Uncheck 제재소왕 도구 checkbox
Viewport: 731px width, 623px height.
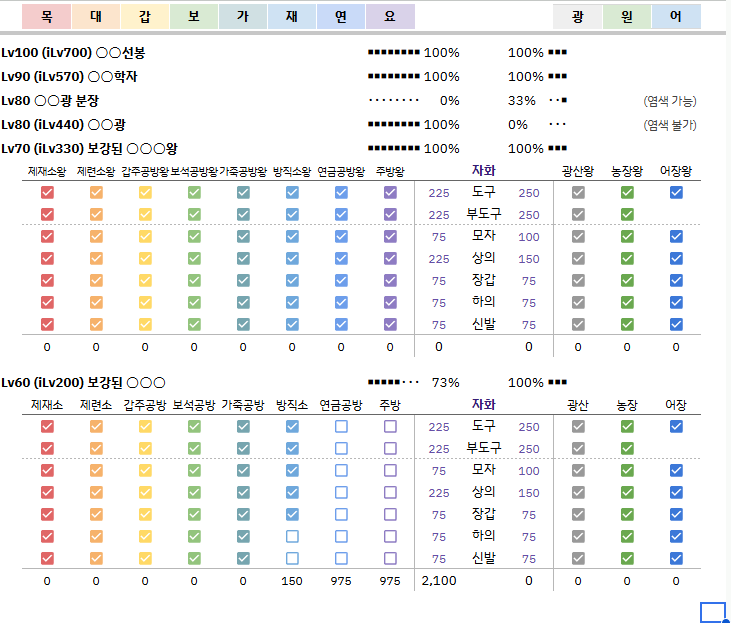47,193
